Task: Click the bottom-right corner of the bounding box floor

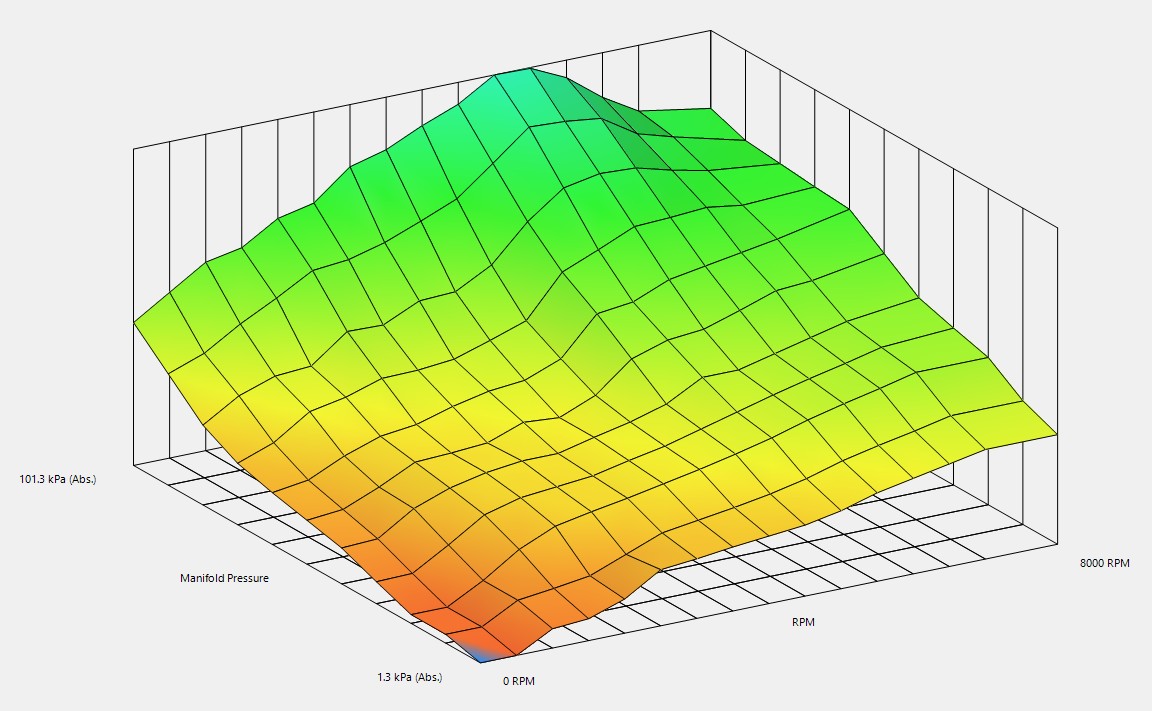Action: (1057, 545)
